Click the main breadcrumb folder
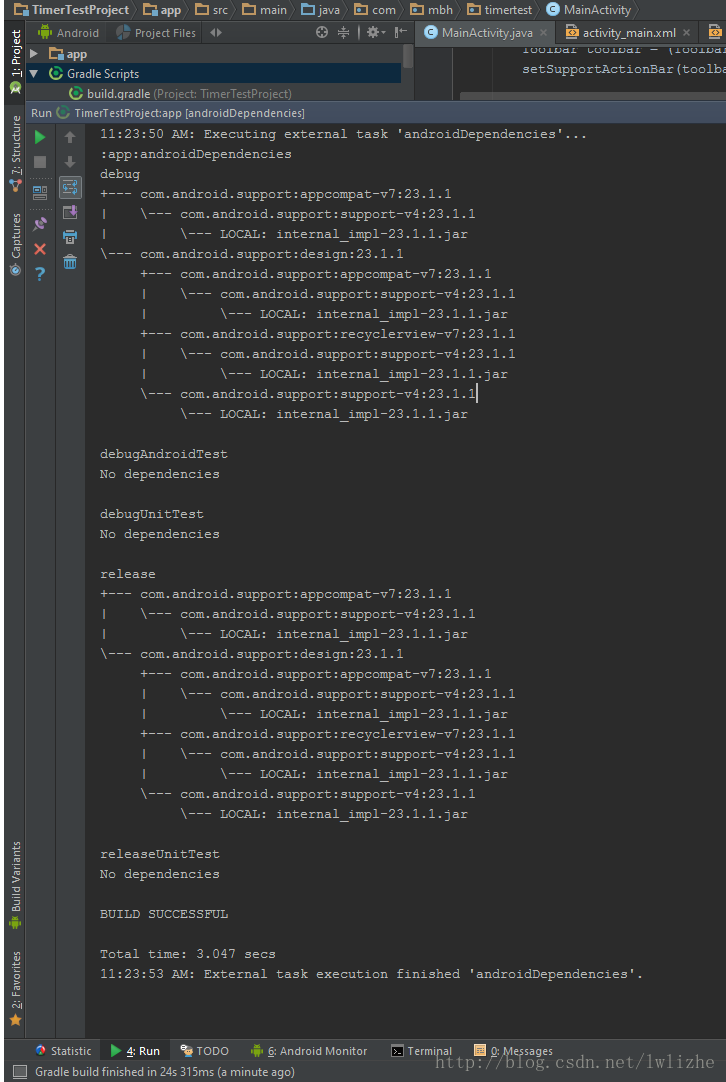The height and width of the screenshot is (1082, 726). tap(265, 10)
